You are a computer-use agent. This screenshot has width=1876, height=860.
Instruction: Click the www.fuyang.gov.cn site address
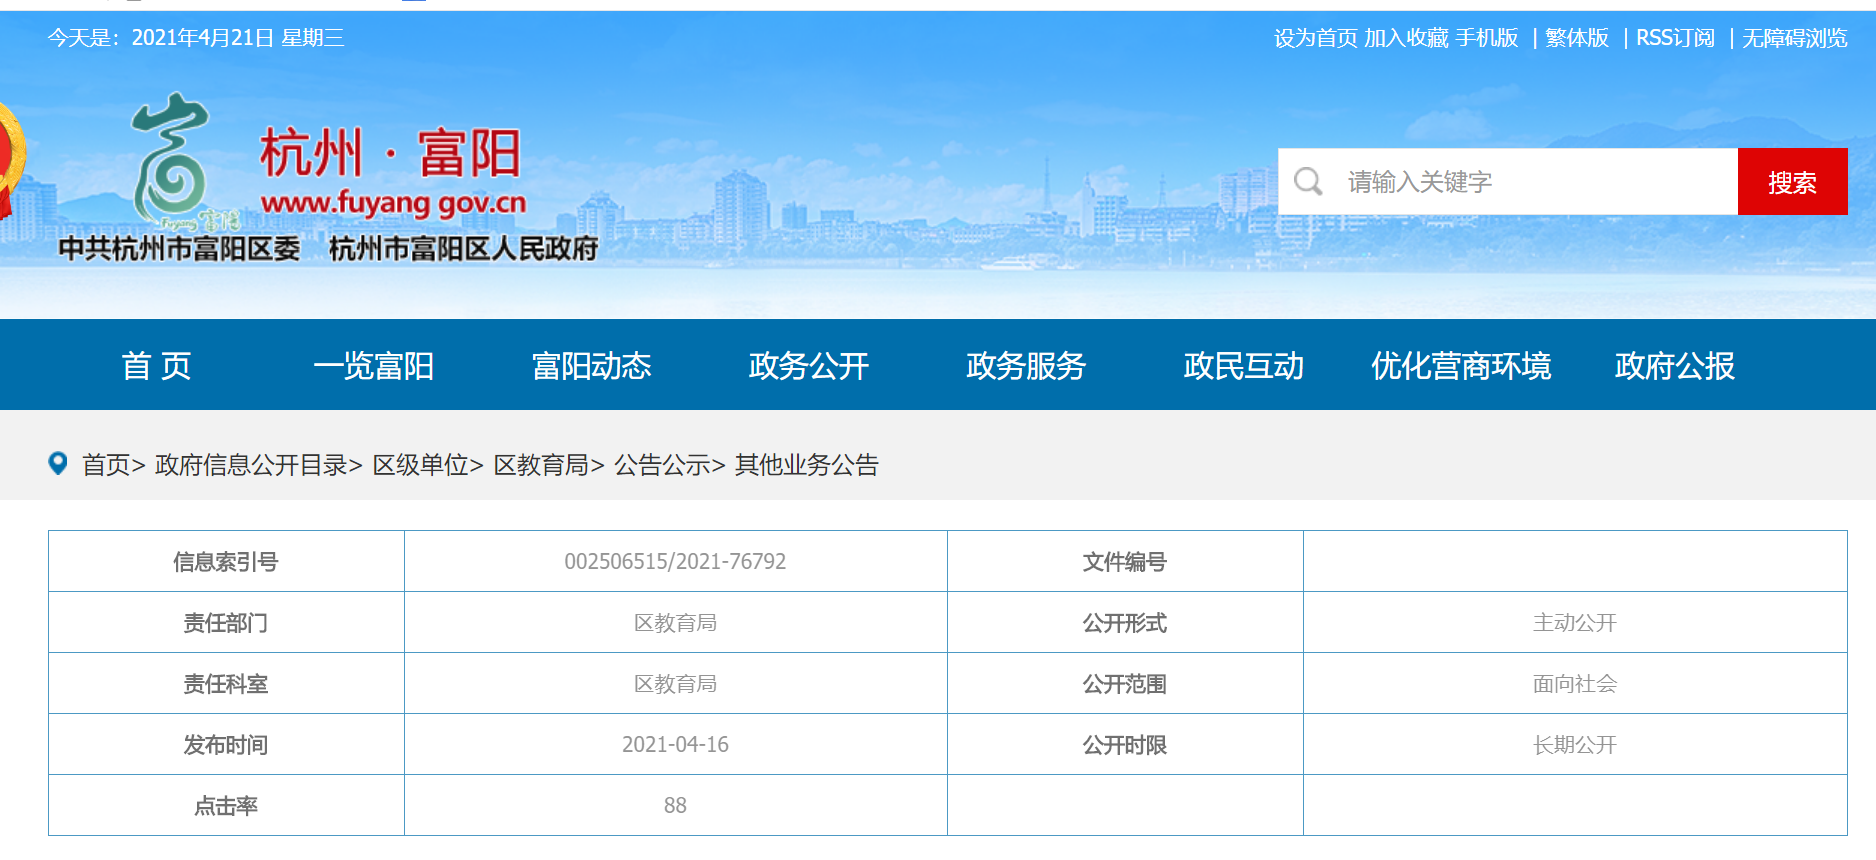(x=393, y=203)
